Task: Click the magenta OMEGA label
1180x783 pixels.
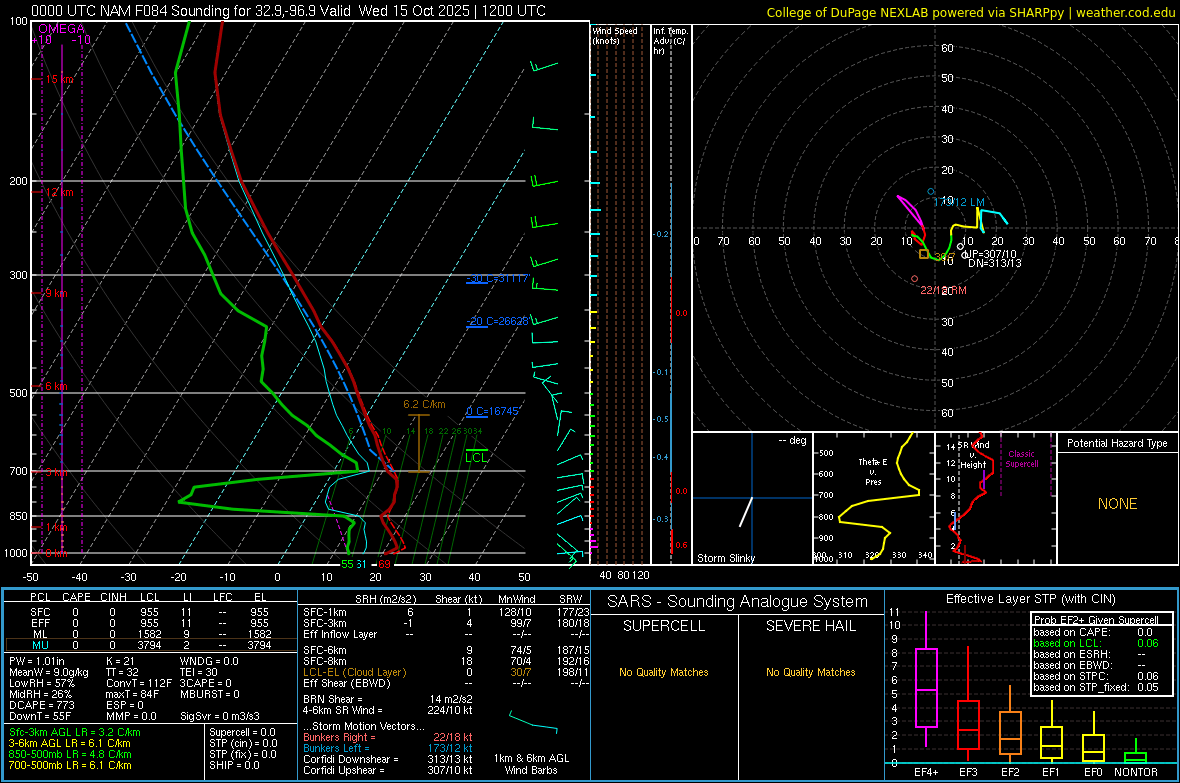Action: 62,29
